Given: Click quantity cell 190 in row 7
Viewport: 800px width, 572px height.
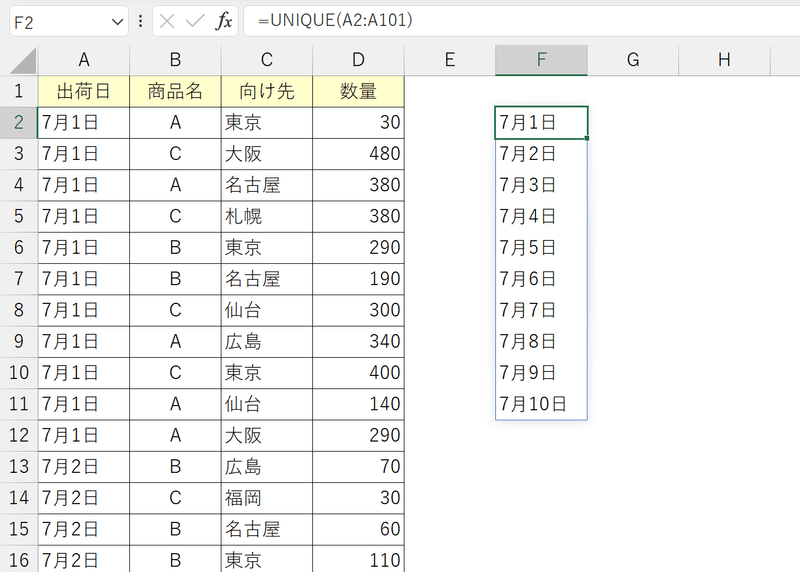Looking at the screenshot, I should point(358,279).
